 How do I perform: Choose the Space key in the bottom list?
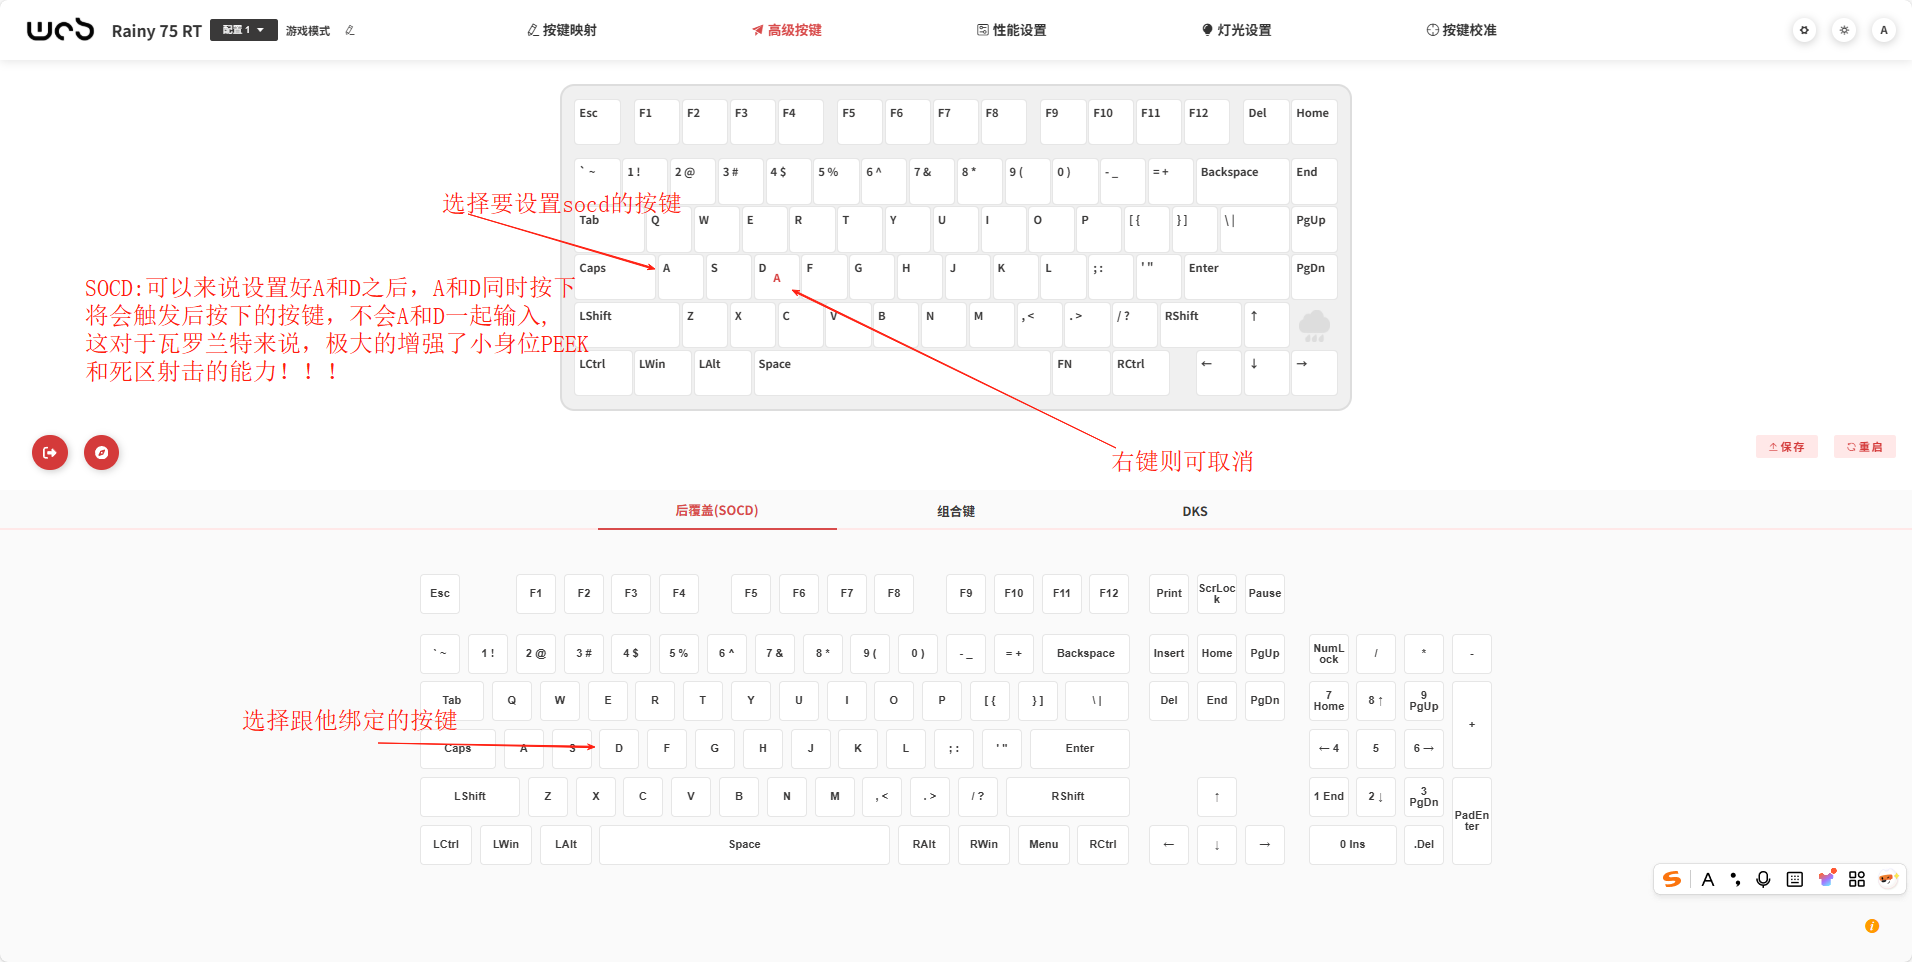click(x=744, y=845)
